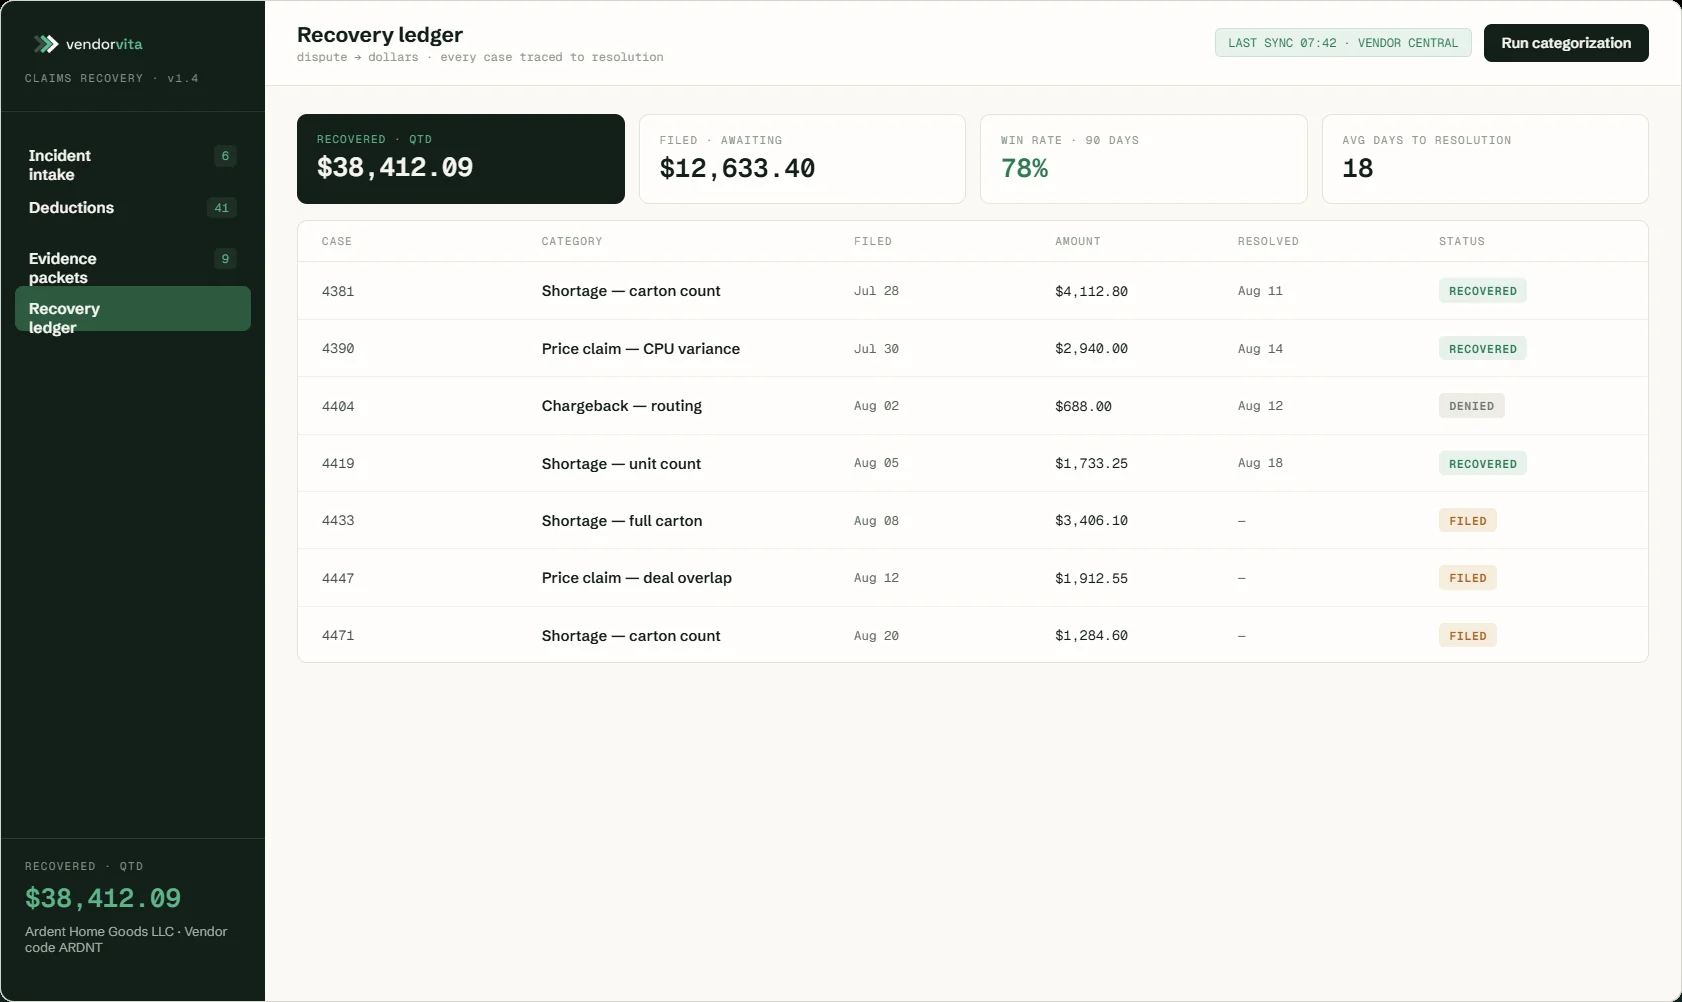1682x1002 pixels.
Task: Select Shortage — unit count category
Action: [x=621, y=464]
